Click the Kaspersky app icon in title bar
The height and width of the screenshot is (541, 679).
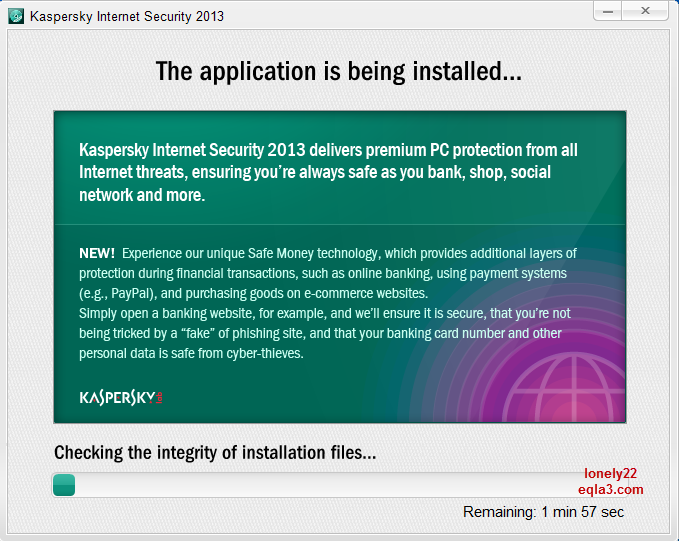click(16, 16)
